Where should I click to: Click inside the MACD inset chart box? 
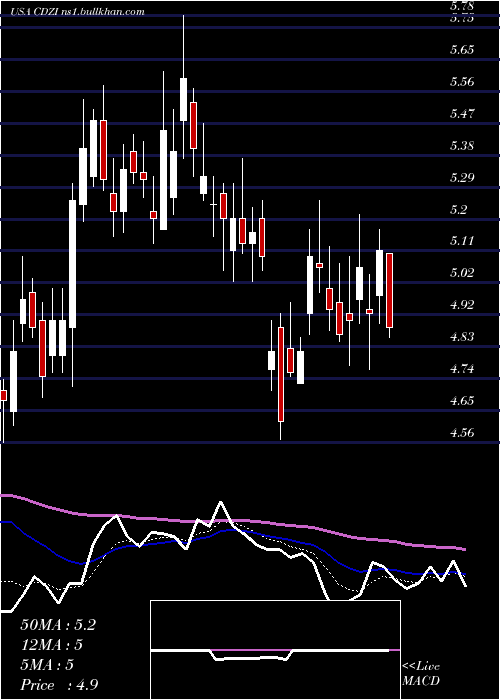pos(275,650)
